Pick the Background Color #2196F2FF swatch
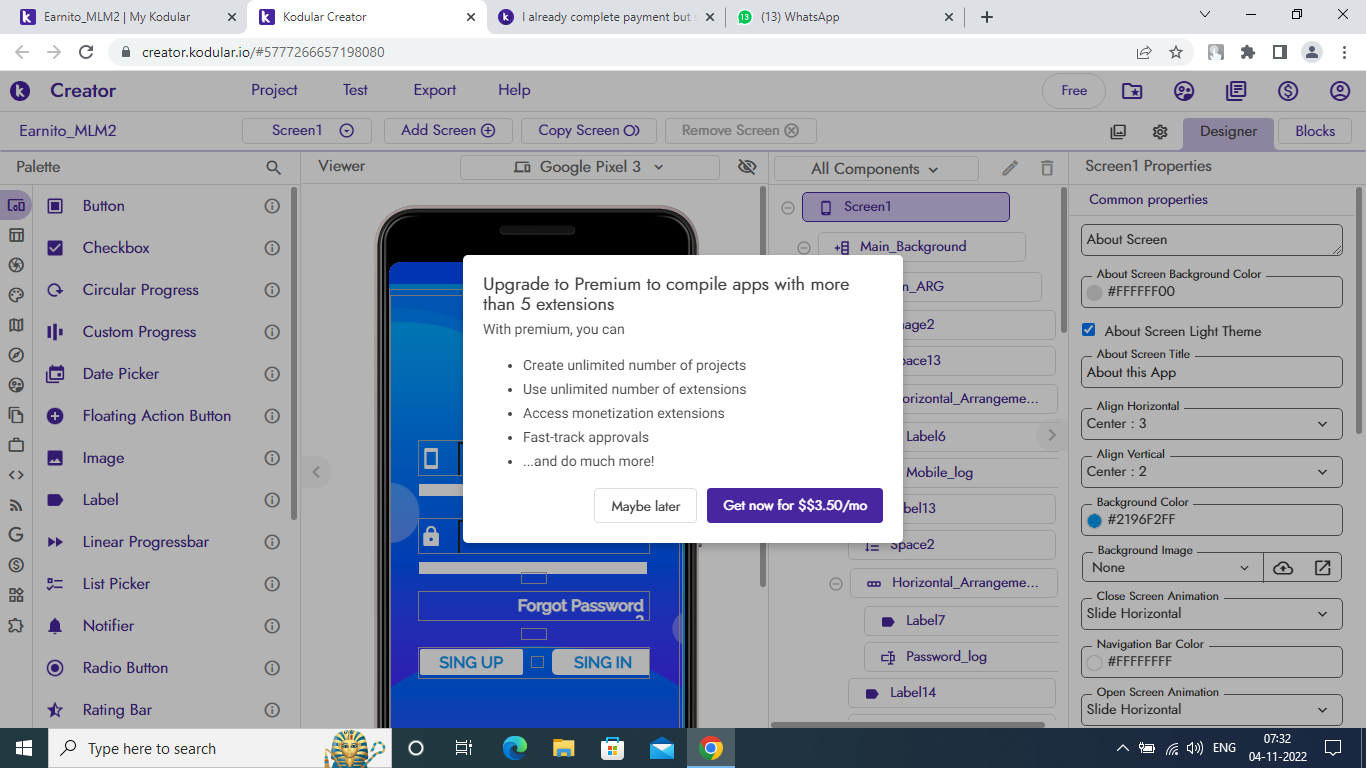The width and height of the screenshot is (1366, 768). [1094, 521]
